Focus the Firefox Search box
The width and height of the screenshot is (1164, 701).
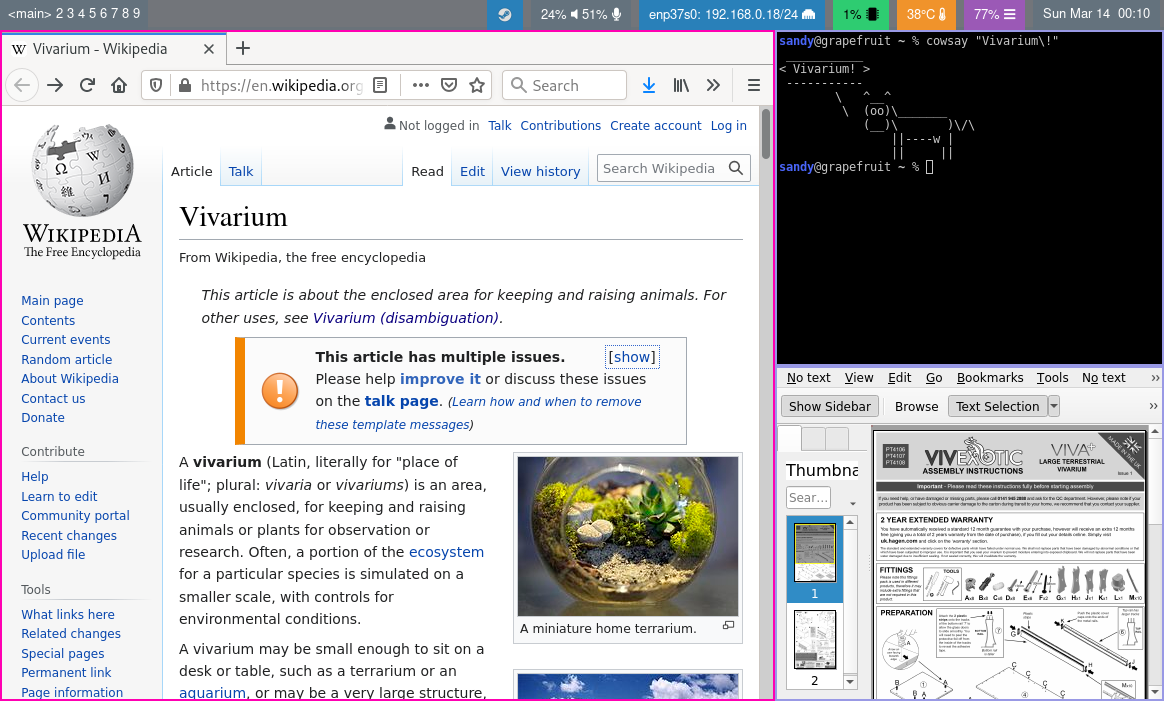click(x=564, y=85)
